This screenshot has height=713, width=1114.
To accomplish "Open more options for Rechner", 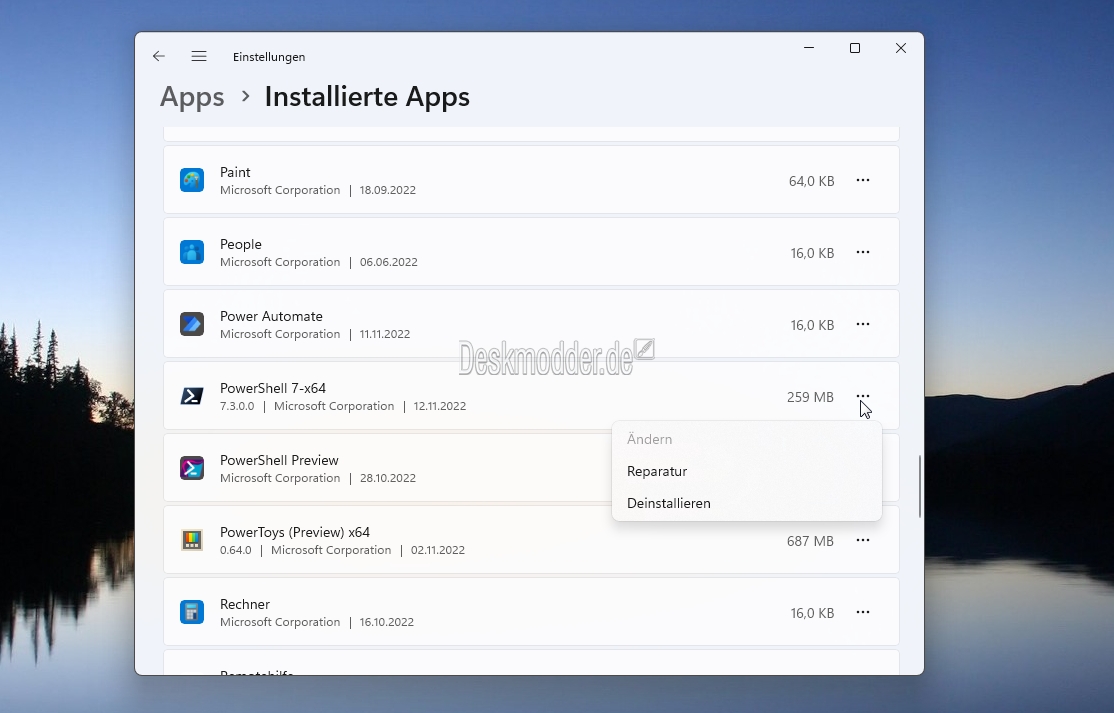I will tap(862, 612).
